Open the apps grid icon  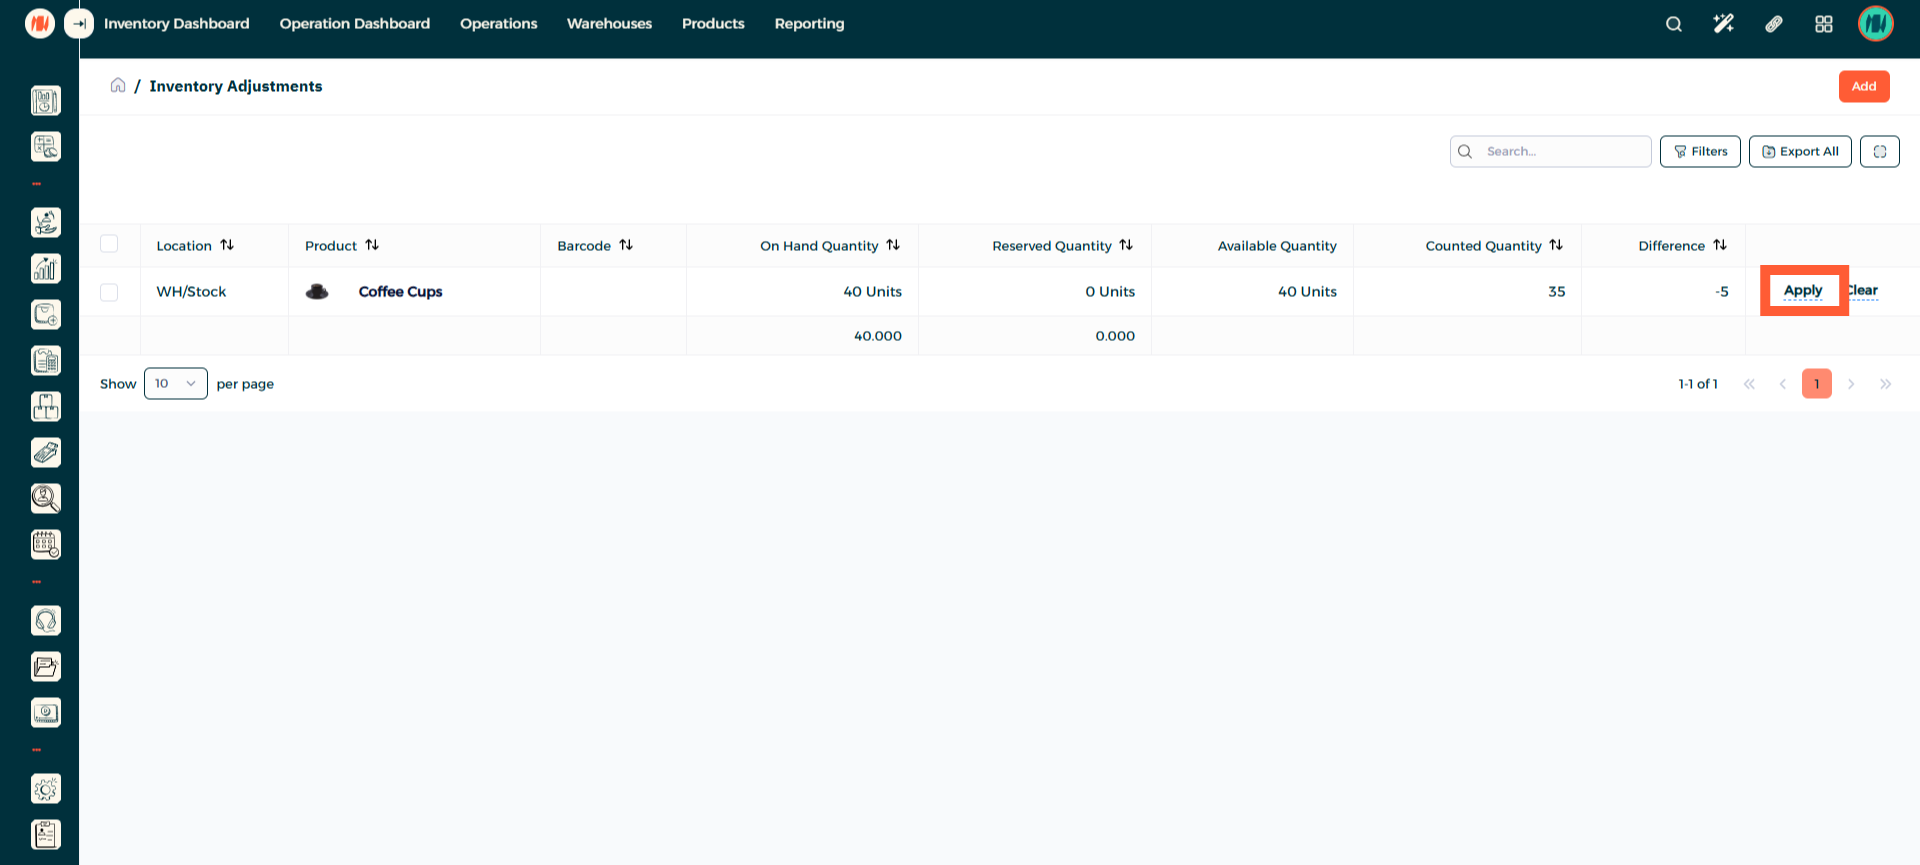tap(1823, 24)
